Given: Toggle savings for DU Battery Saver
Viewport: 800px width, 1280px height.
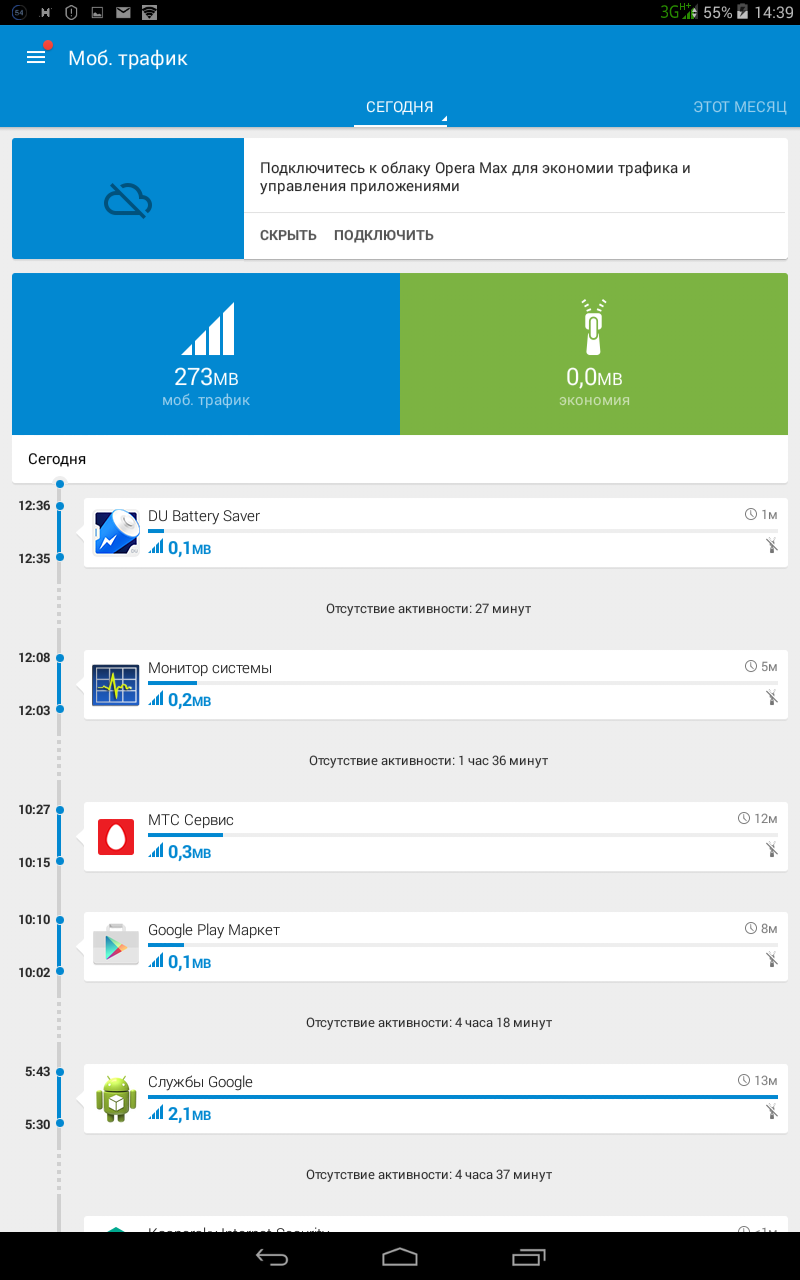Looking at the screenshot, I should click(x=771, y=546).
